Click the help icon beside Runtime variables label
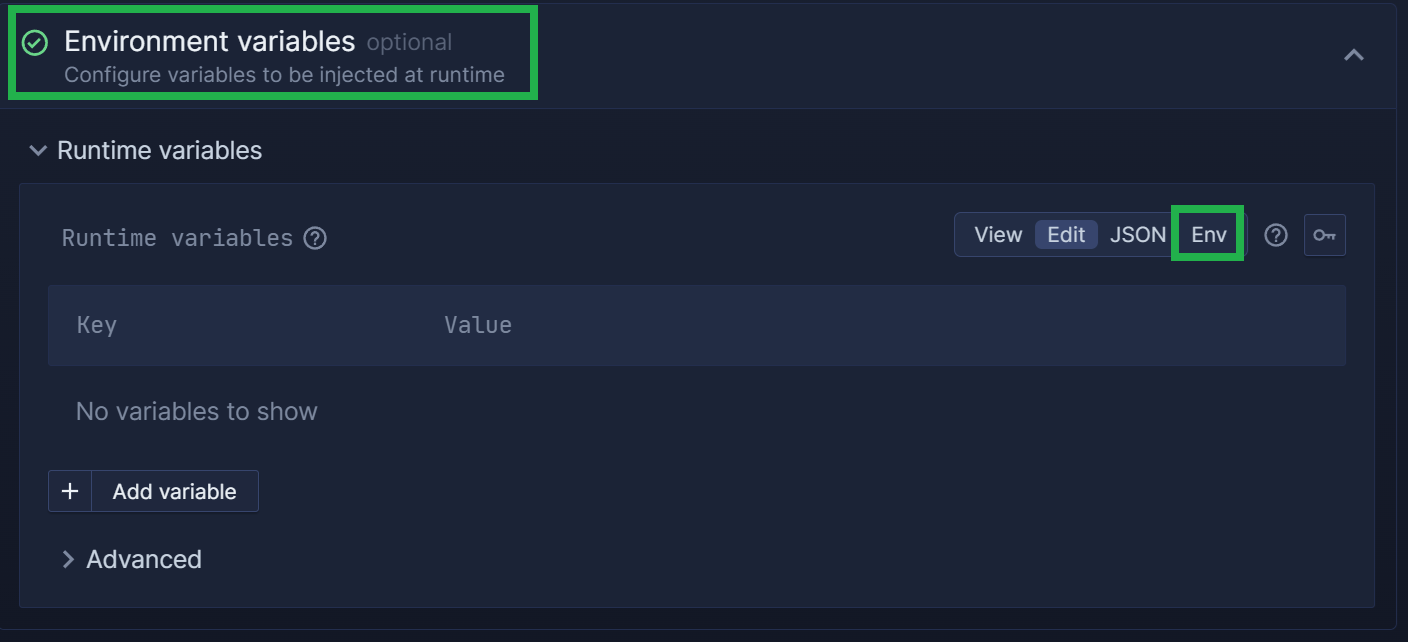The width and height of the screenshot is (1408, 642). pyautogui.click(x=315, y=238)
